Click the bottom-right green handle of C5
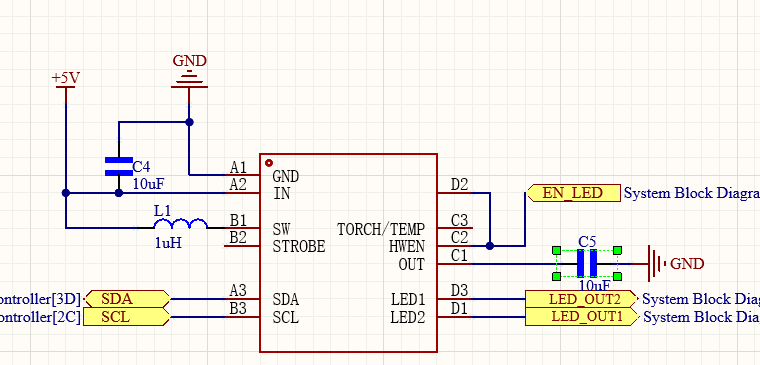 coord(618,276)
